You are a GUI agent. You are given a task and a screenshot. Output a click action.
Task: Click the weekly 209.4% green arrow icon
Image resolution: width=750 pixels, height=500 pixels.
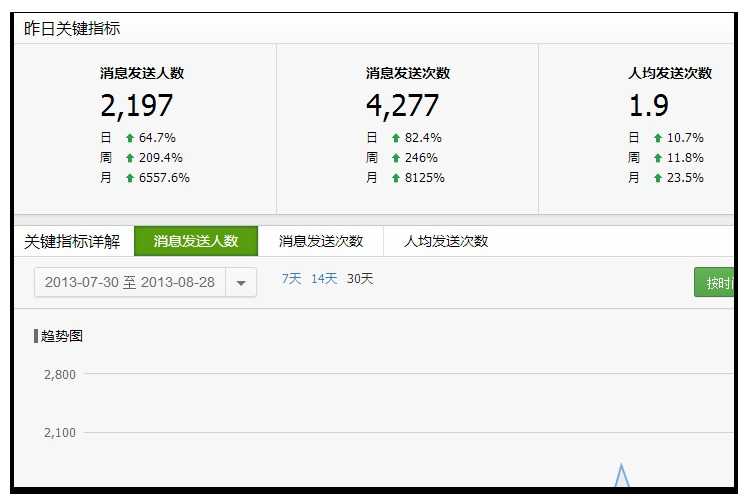click(130, 158)
